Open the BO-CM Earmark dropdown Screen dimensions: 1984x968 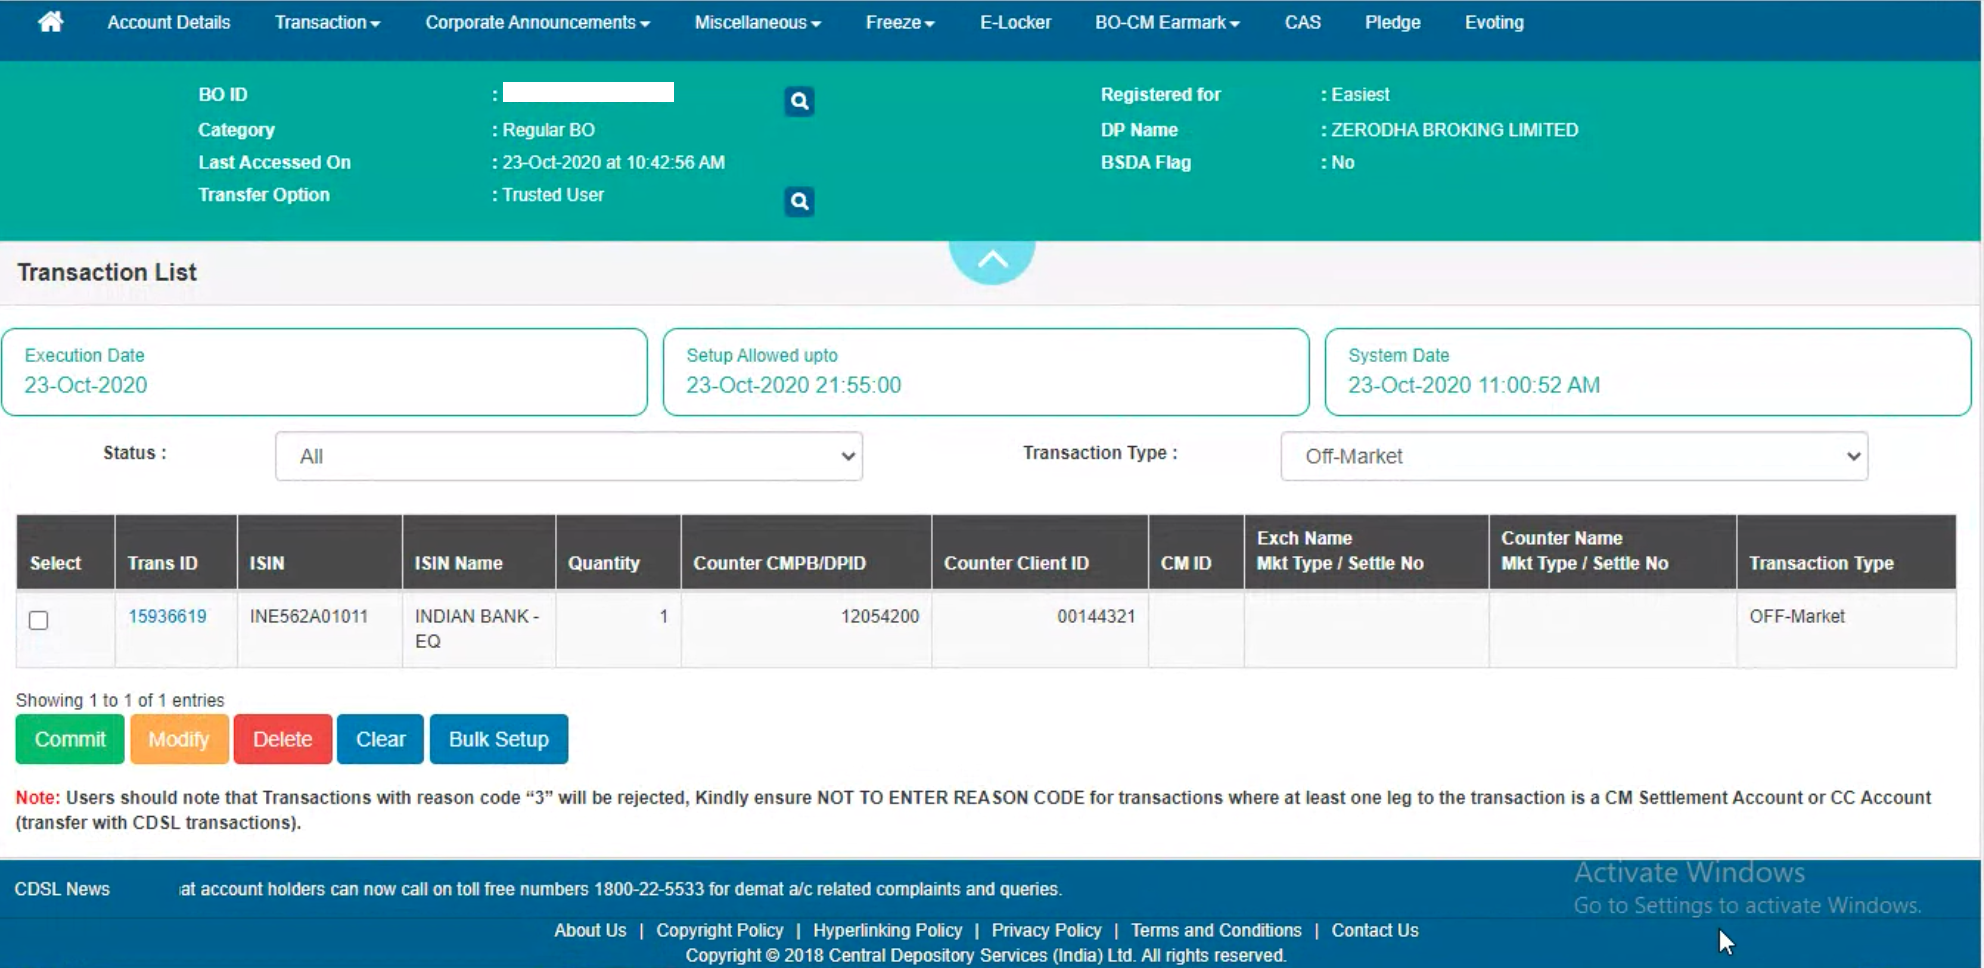(x=1165, y=22)
